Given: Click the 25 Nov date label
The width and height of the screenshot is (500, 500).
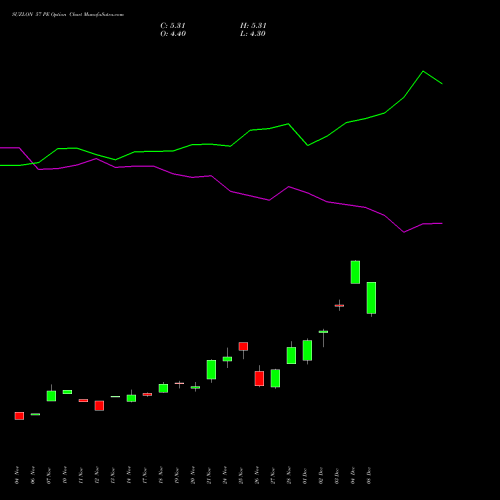Looking at the screenshot, I should pos(241,475).
